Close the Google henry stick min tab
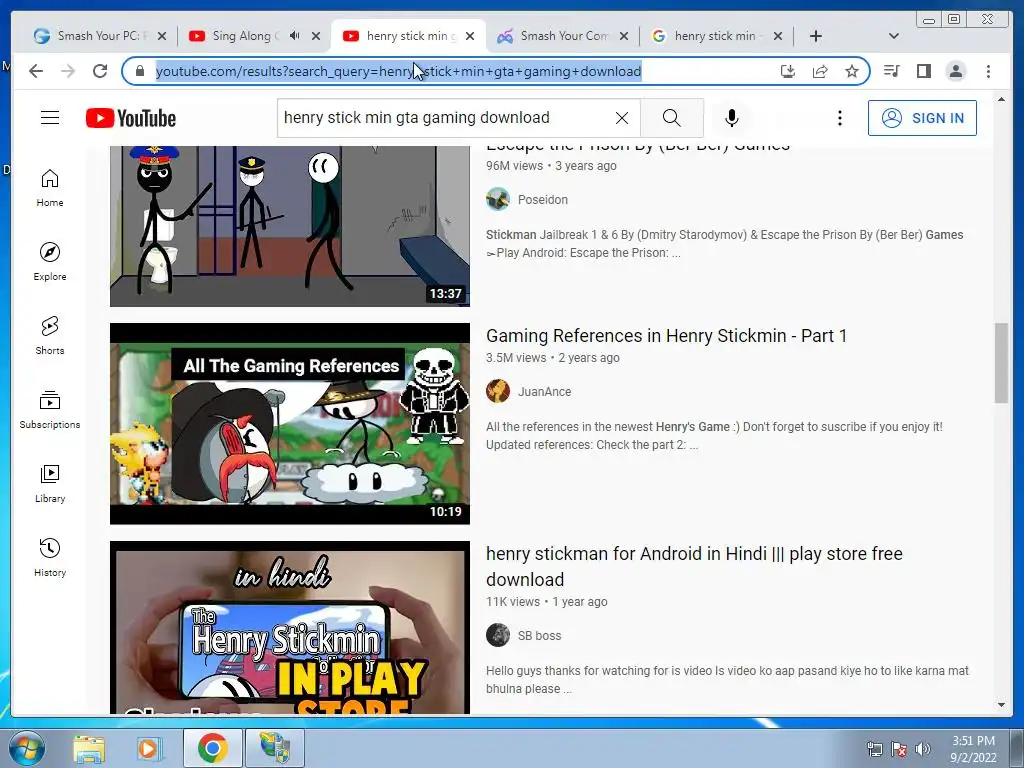The height and width of the screenshot is (768, 1024). tap(778, 36)
